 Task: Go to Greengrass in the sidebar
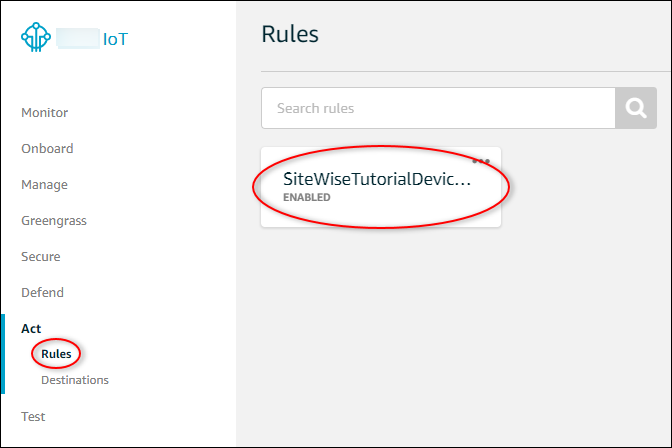[54, 221]
